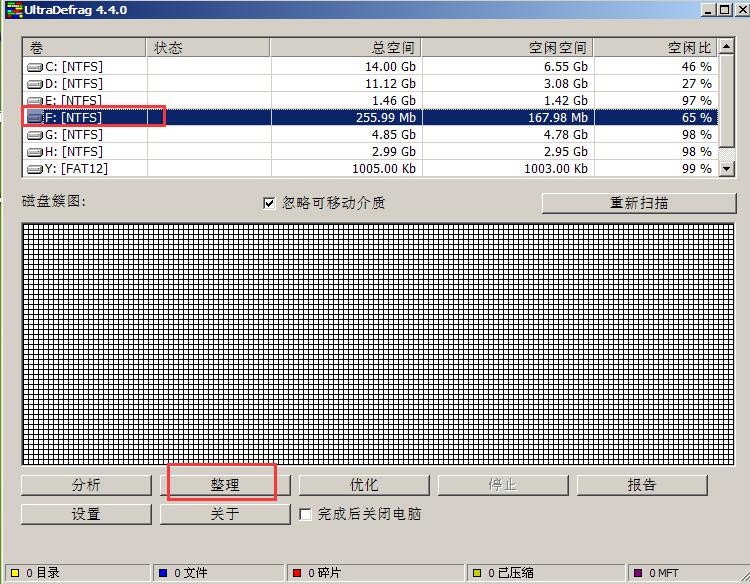The image size is (750, 584).
Task: Toggle the 忽略可移动介质 checkbox
Action: [x=269, y=203]
